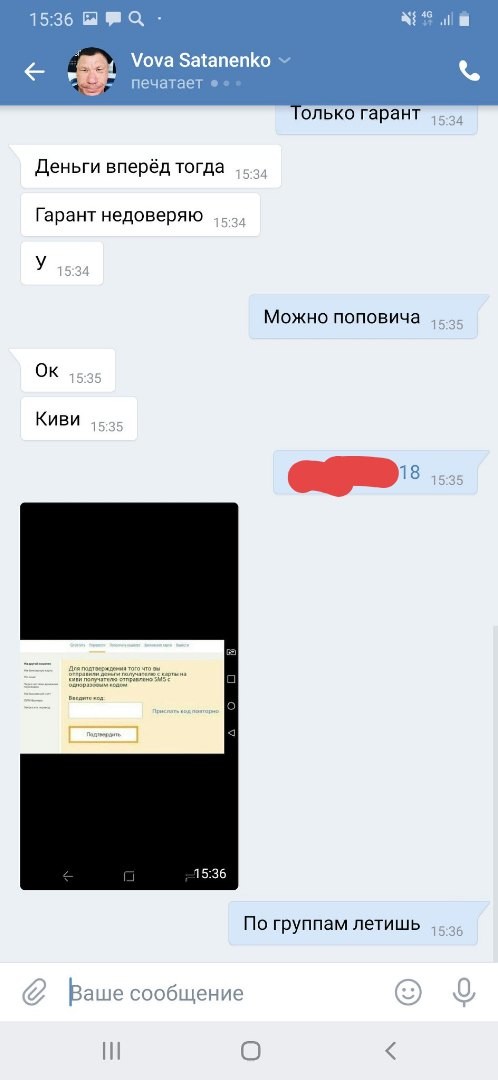Open the emoji smiley picker
This screenshot has width=498, height=1080.
[408, 992]
